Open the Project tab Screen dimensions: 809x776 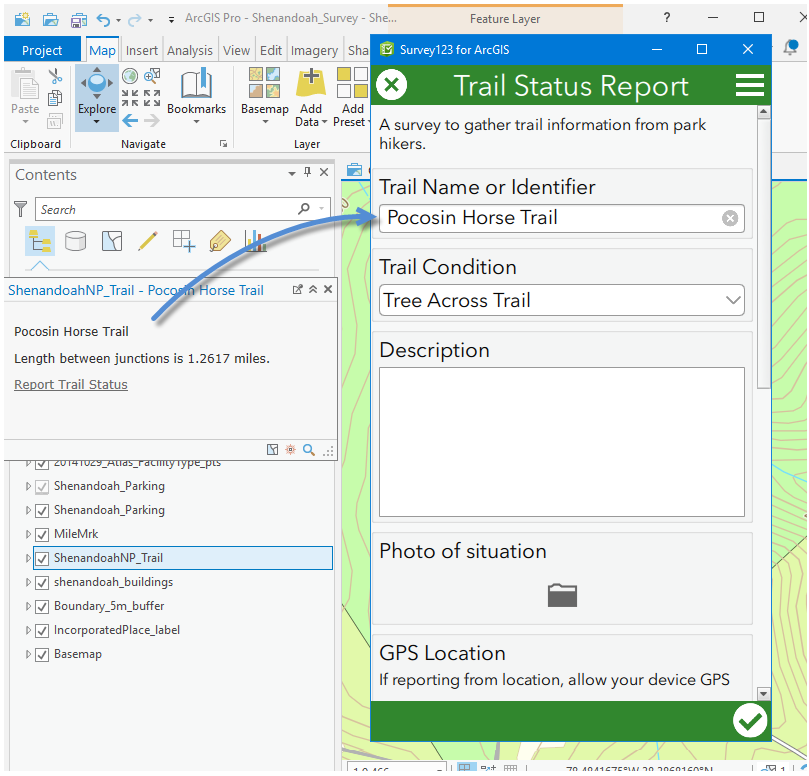click(x=42, y=50)
